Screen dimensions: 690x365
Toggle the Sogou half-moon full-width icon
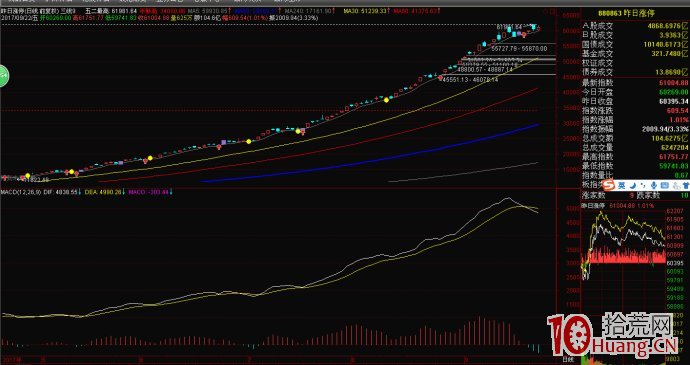coord(632,185)
